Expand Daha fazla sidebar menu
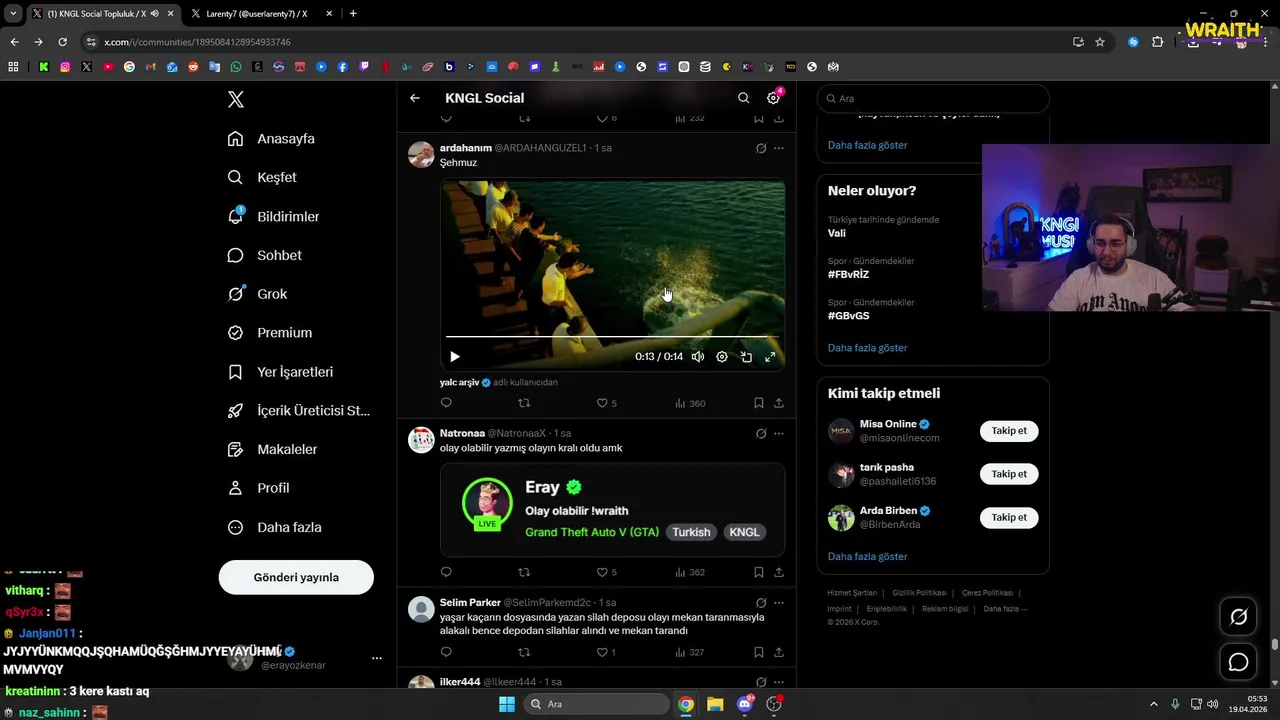Viewport: 1280px width, 720px height. [274, 527]
